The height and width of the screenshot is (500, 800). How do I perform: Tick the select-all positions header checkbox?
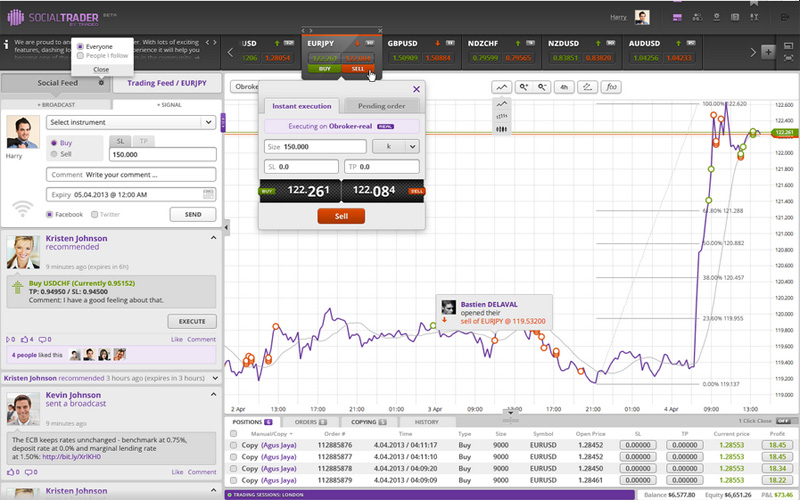[234, 434]
